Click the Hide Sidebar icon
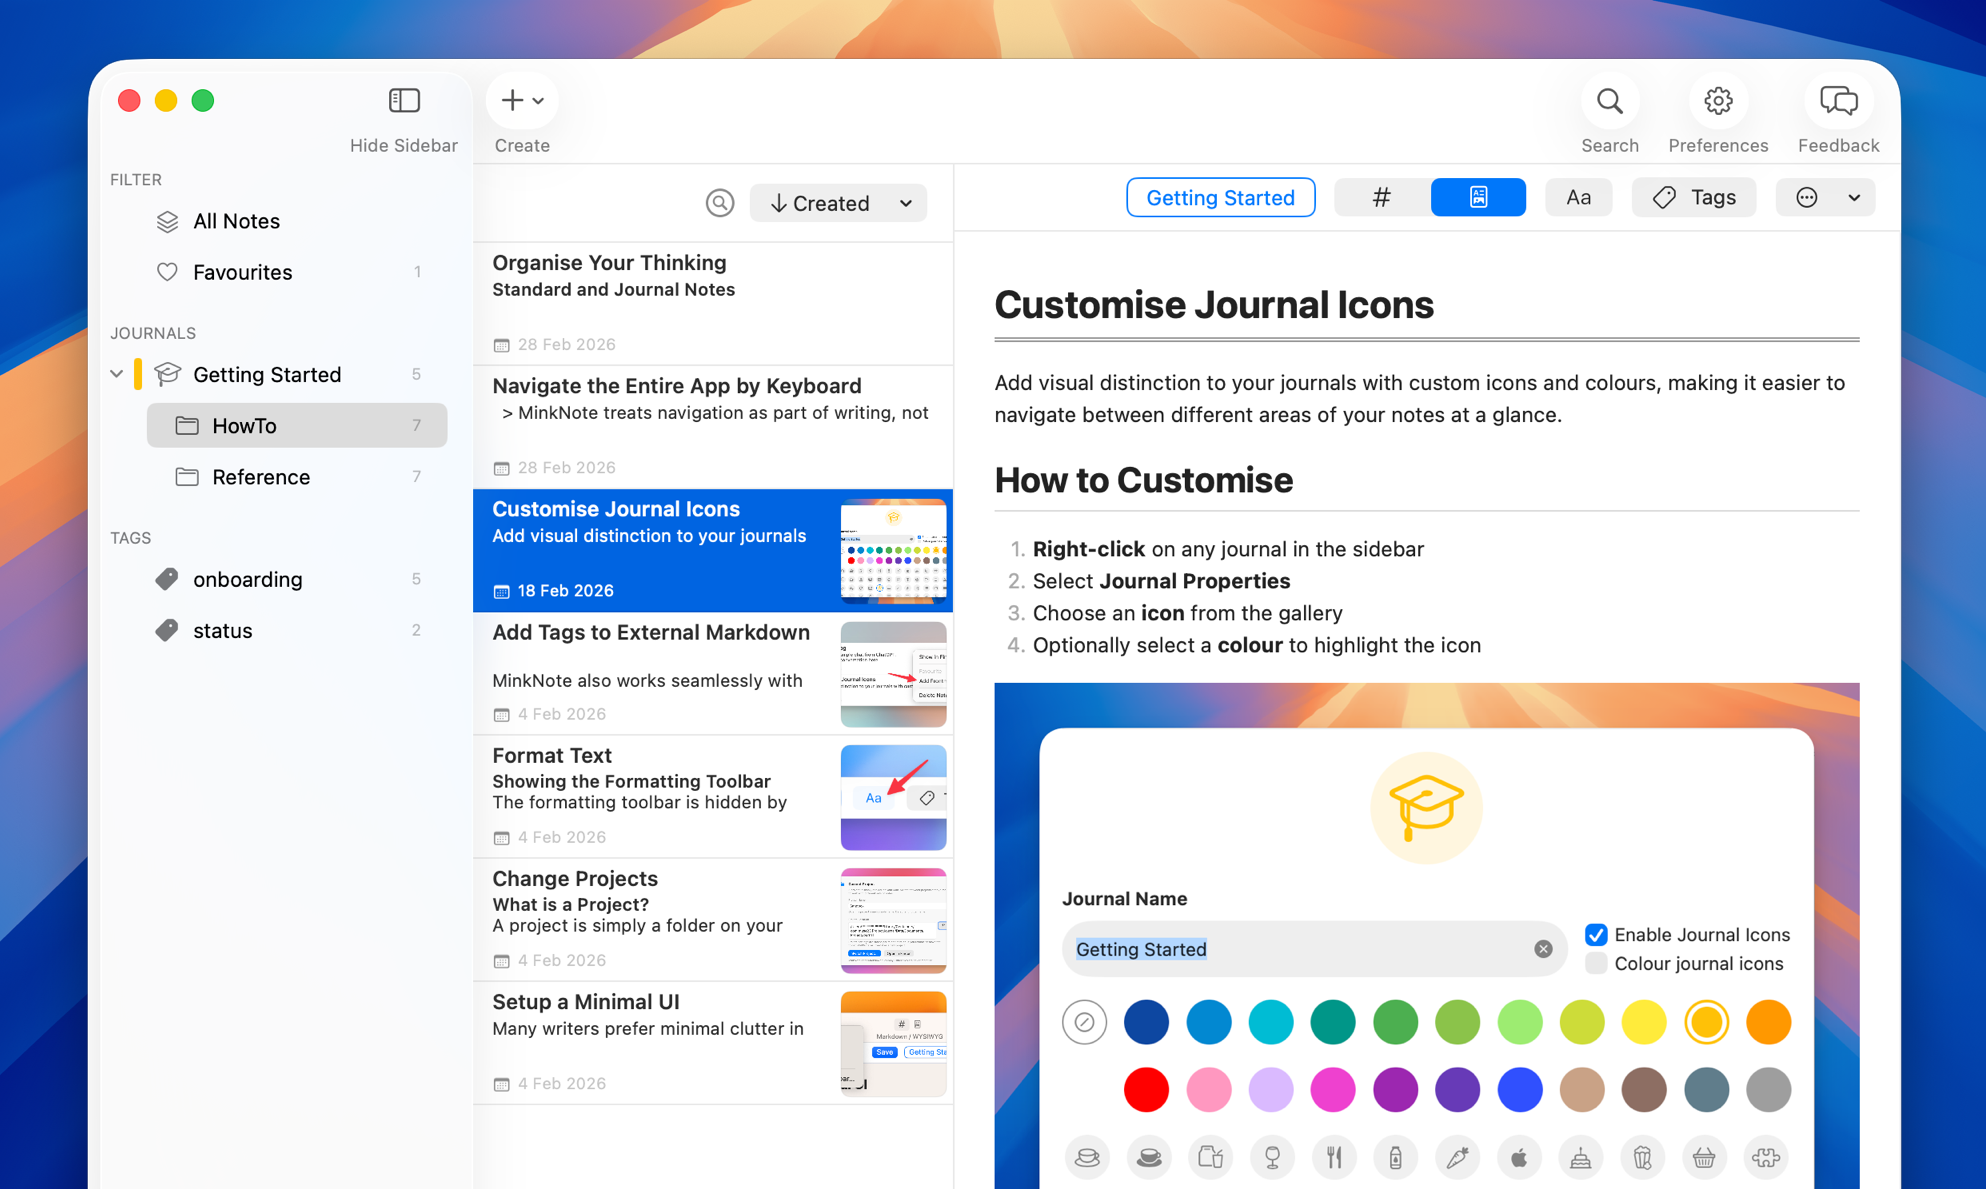The width and height of the screenshot is (1986, 1189). 404,100
